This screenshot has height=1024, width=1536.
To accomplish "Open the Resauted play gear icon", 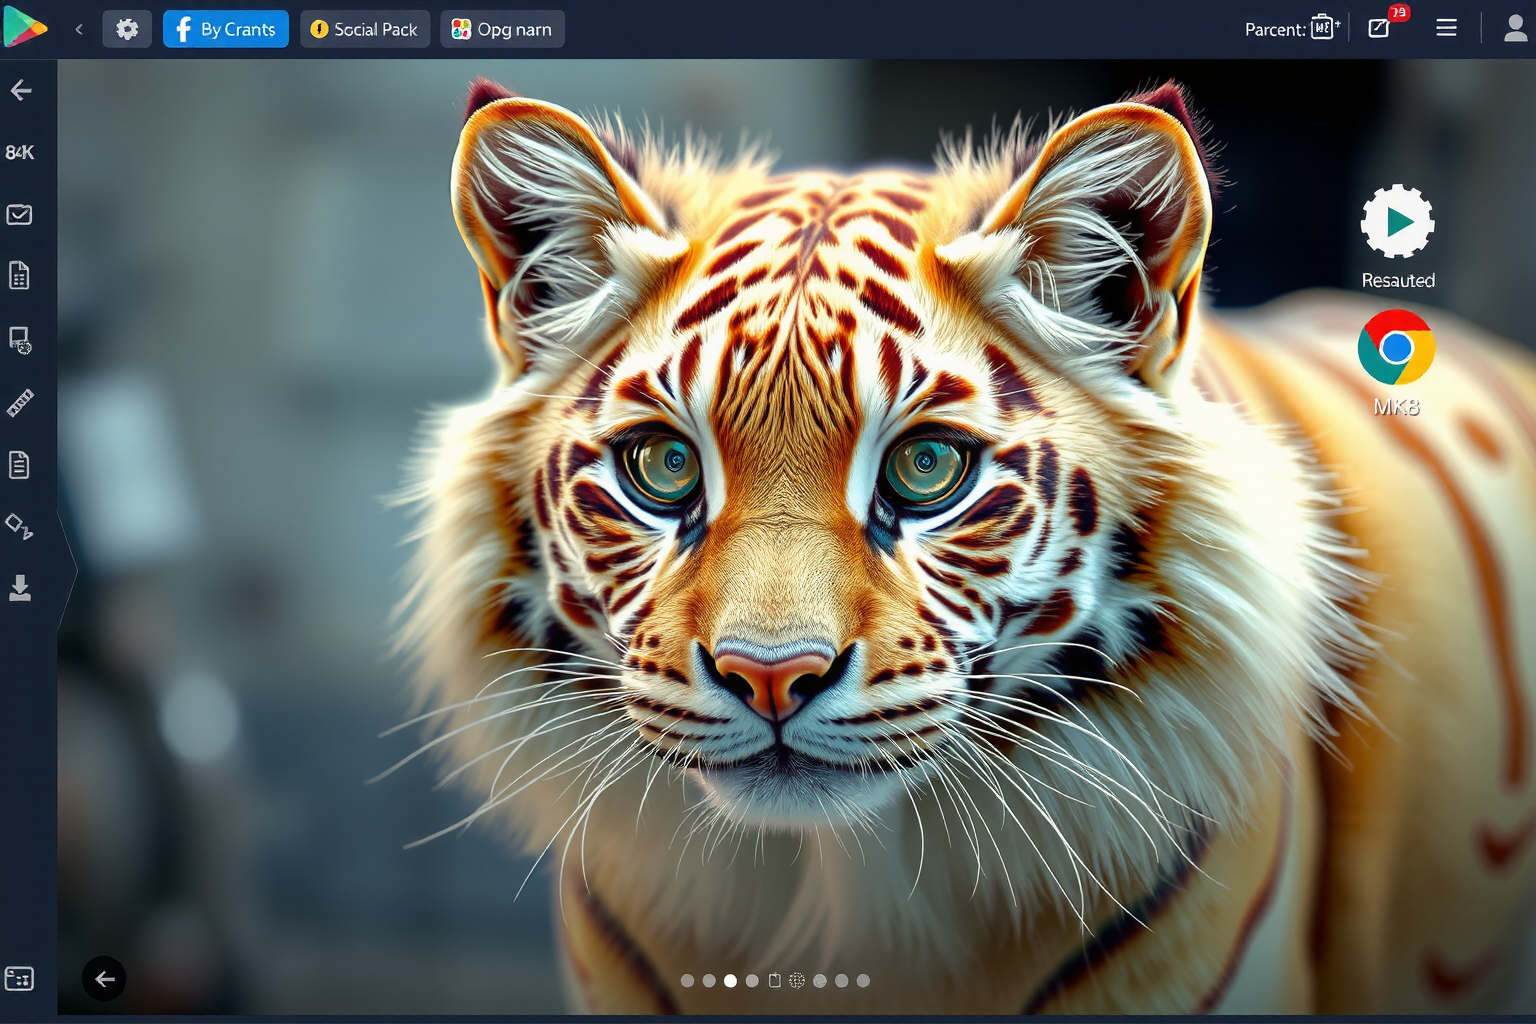I will pyautogui.click(x=1397, y=222).
